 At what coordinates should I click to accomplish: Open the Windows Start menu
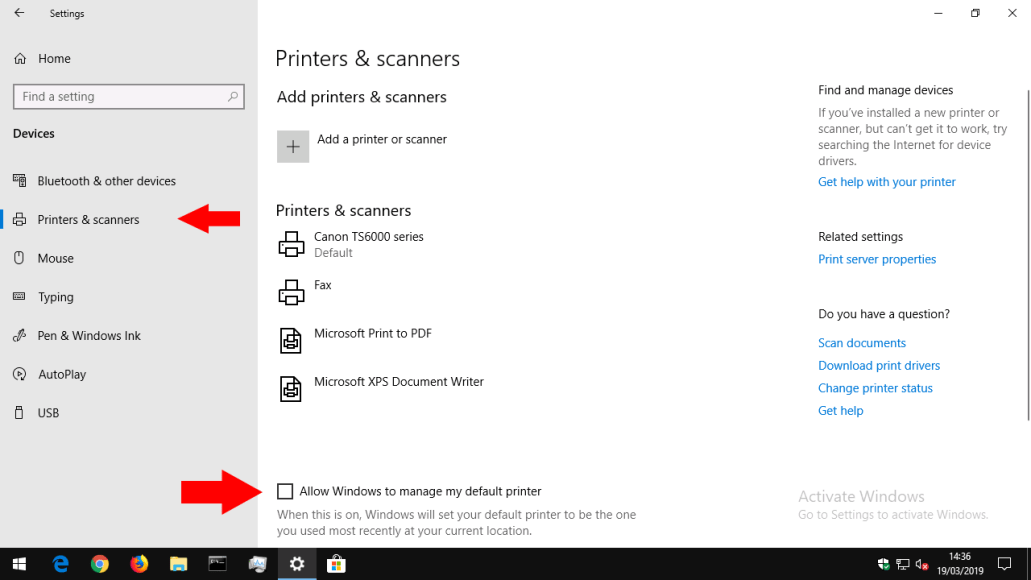click(x=19, y=564)
